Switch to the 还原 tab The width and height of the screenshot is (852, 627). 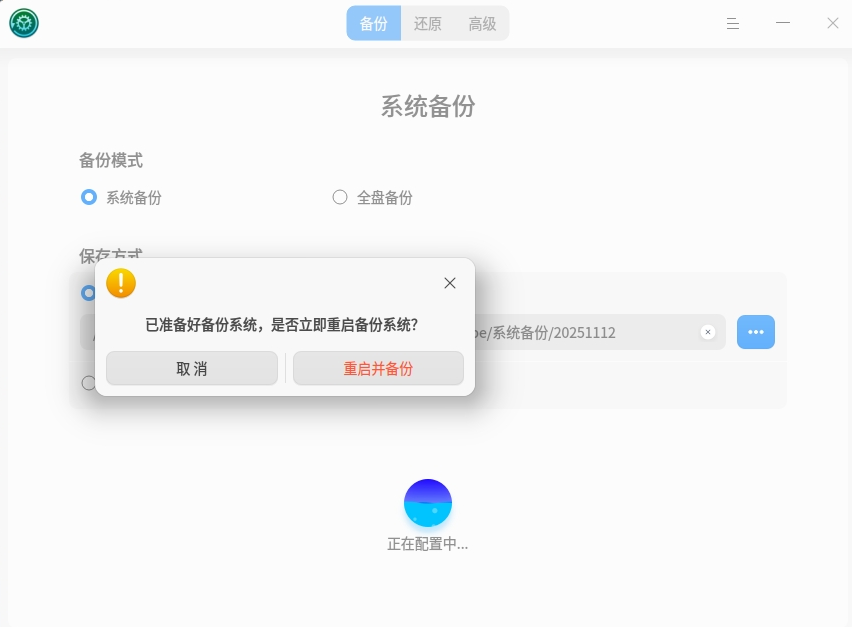tap(428, 23)
